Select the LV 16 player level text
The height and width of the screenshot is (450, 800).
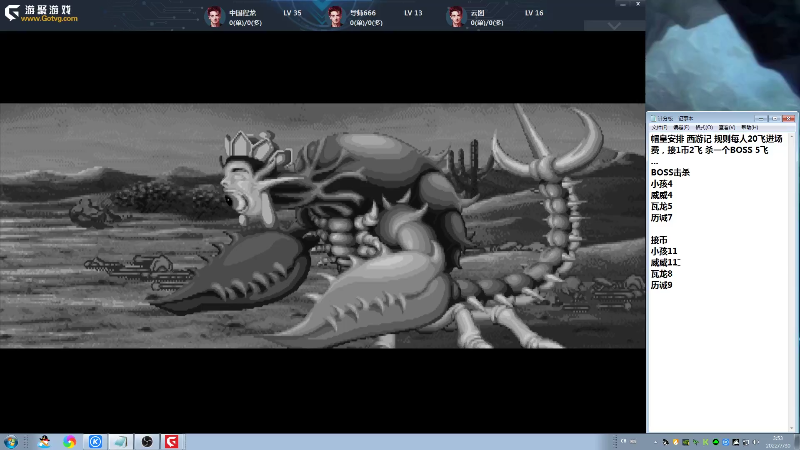click(534, 13)
